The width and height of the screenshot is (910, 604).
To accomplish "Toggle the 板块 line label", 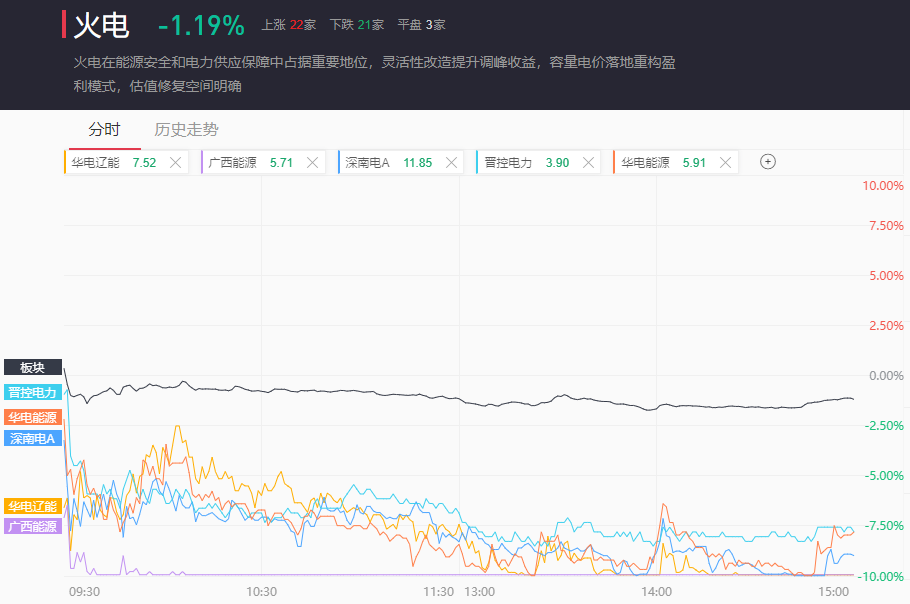I will pos(33,368).
